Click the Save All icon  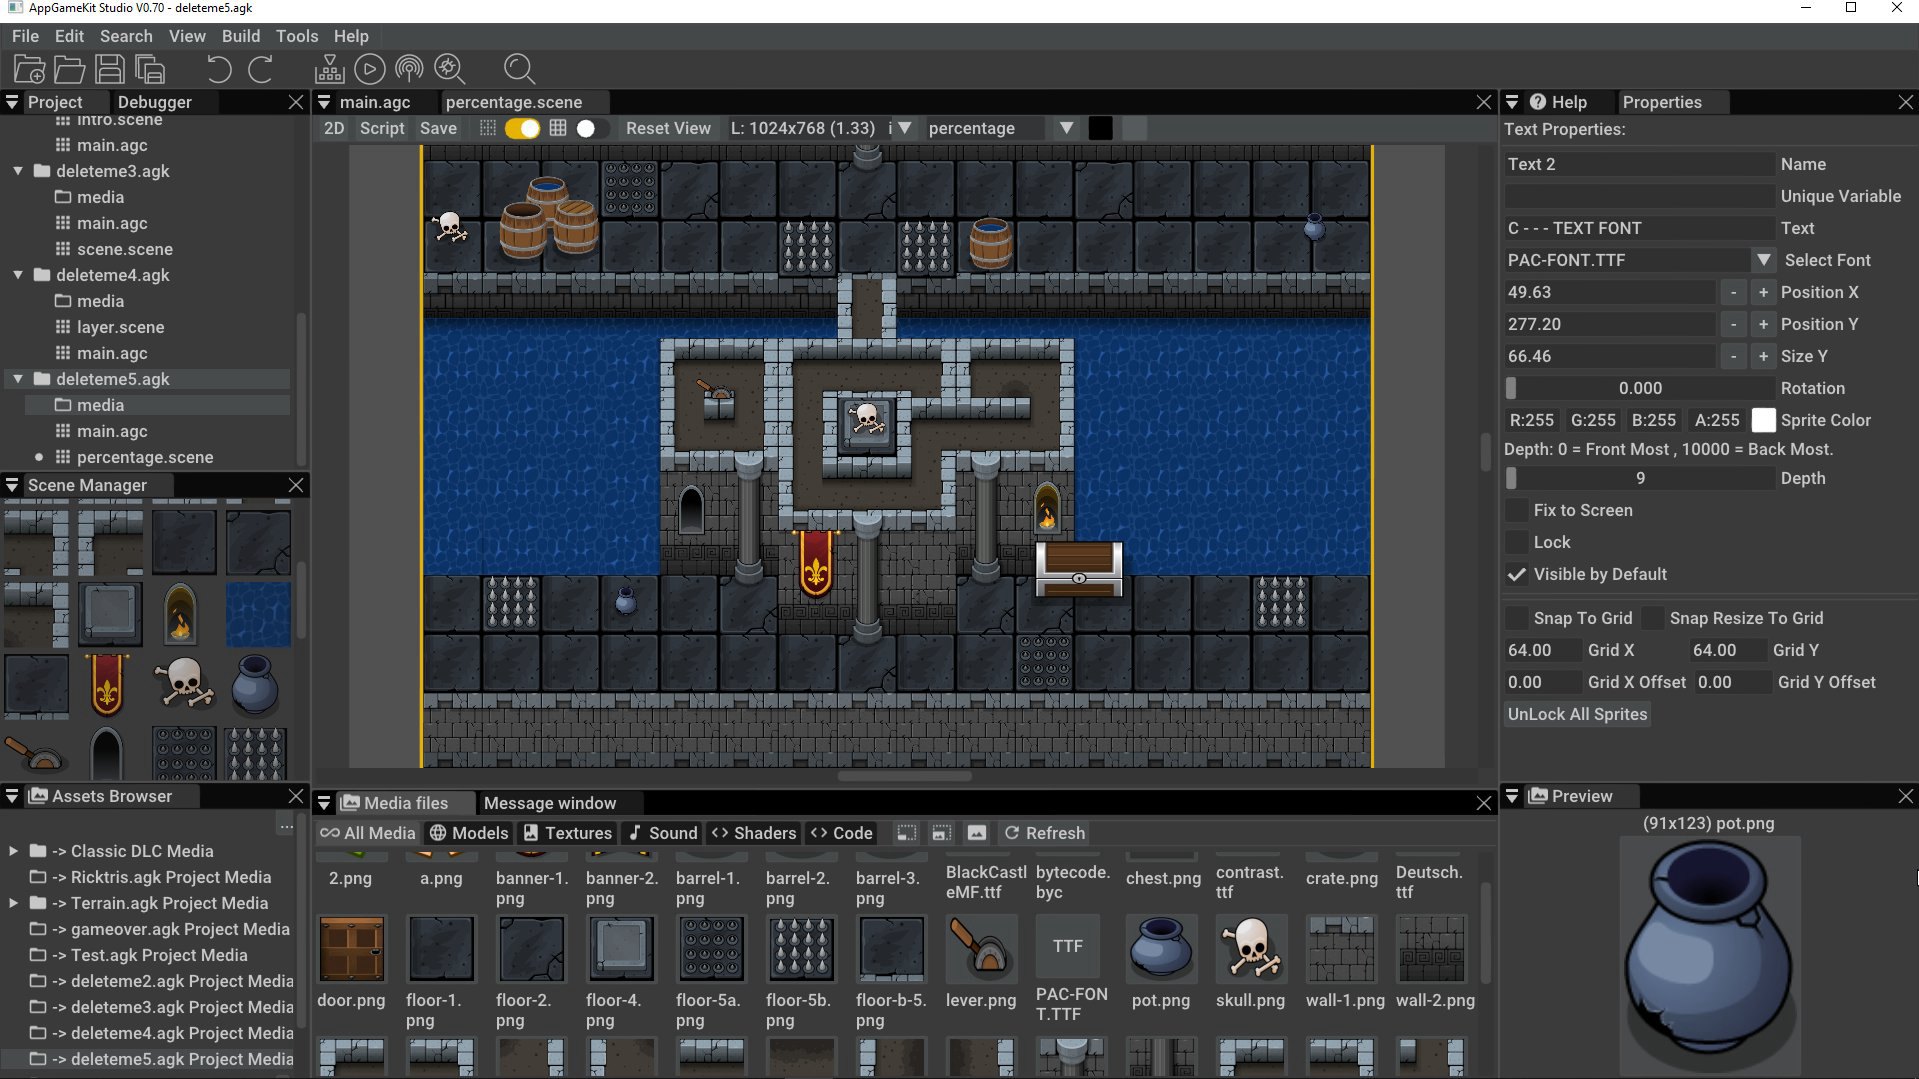[x=150, y=69]
